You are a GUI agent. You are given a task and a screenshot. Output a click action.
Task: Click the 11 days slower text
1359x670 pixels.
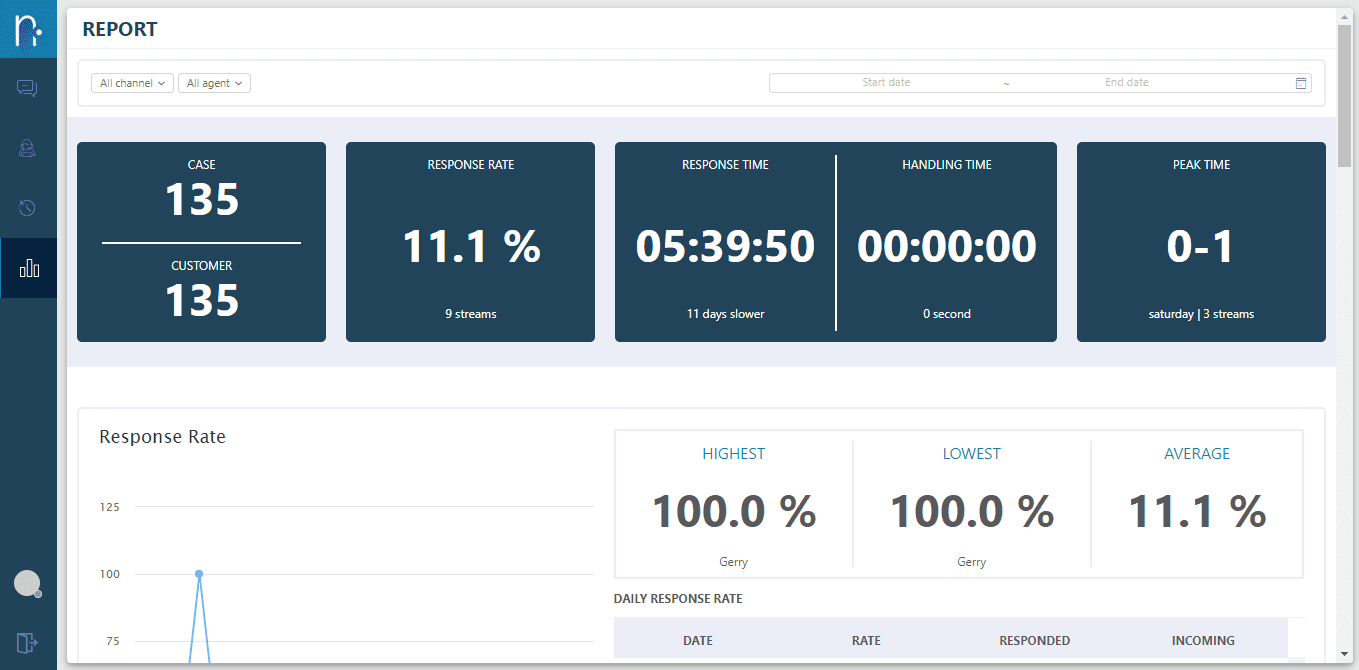point(726,314)
